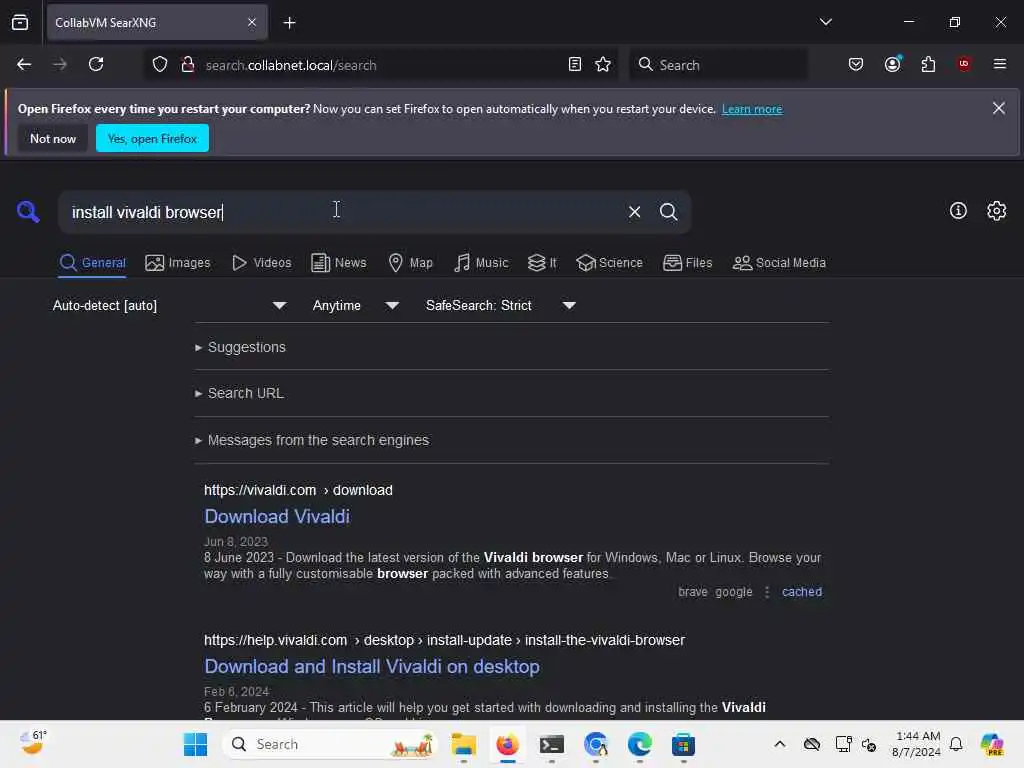Close the CollabVM SearXNG tab

click(x=252, y=22)
